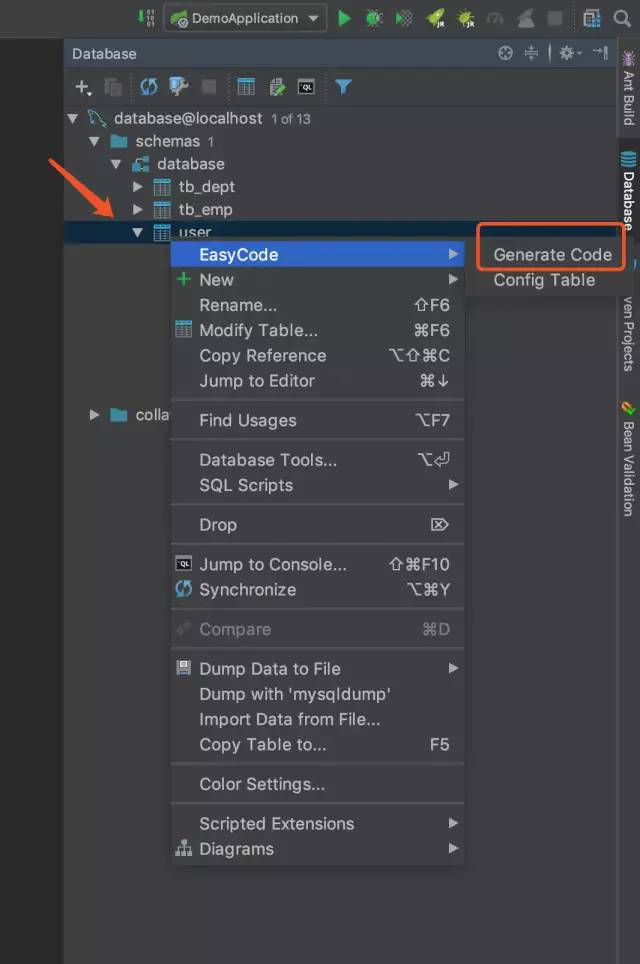Image resolution: width=640 pixels, height=964 pixels.
Task: Add a new data source
Action: (82, 87)
